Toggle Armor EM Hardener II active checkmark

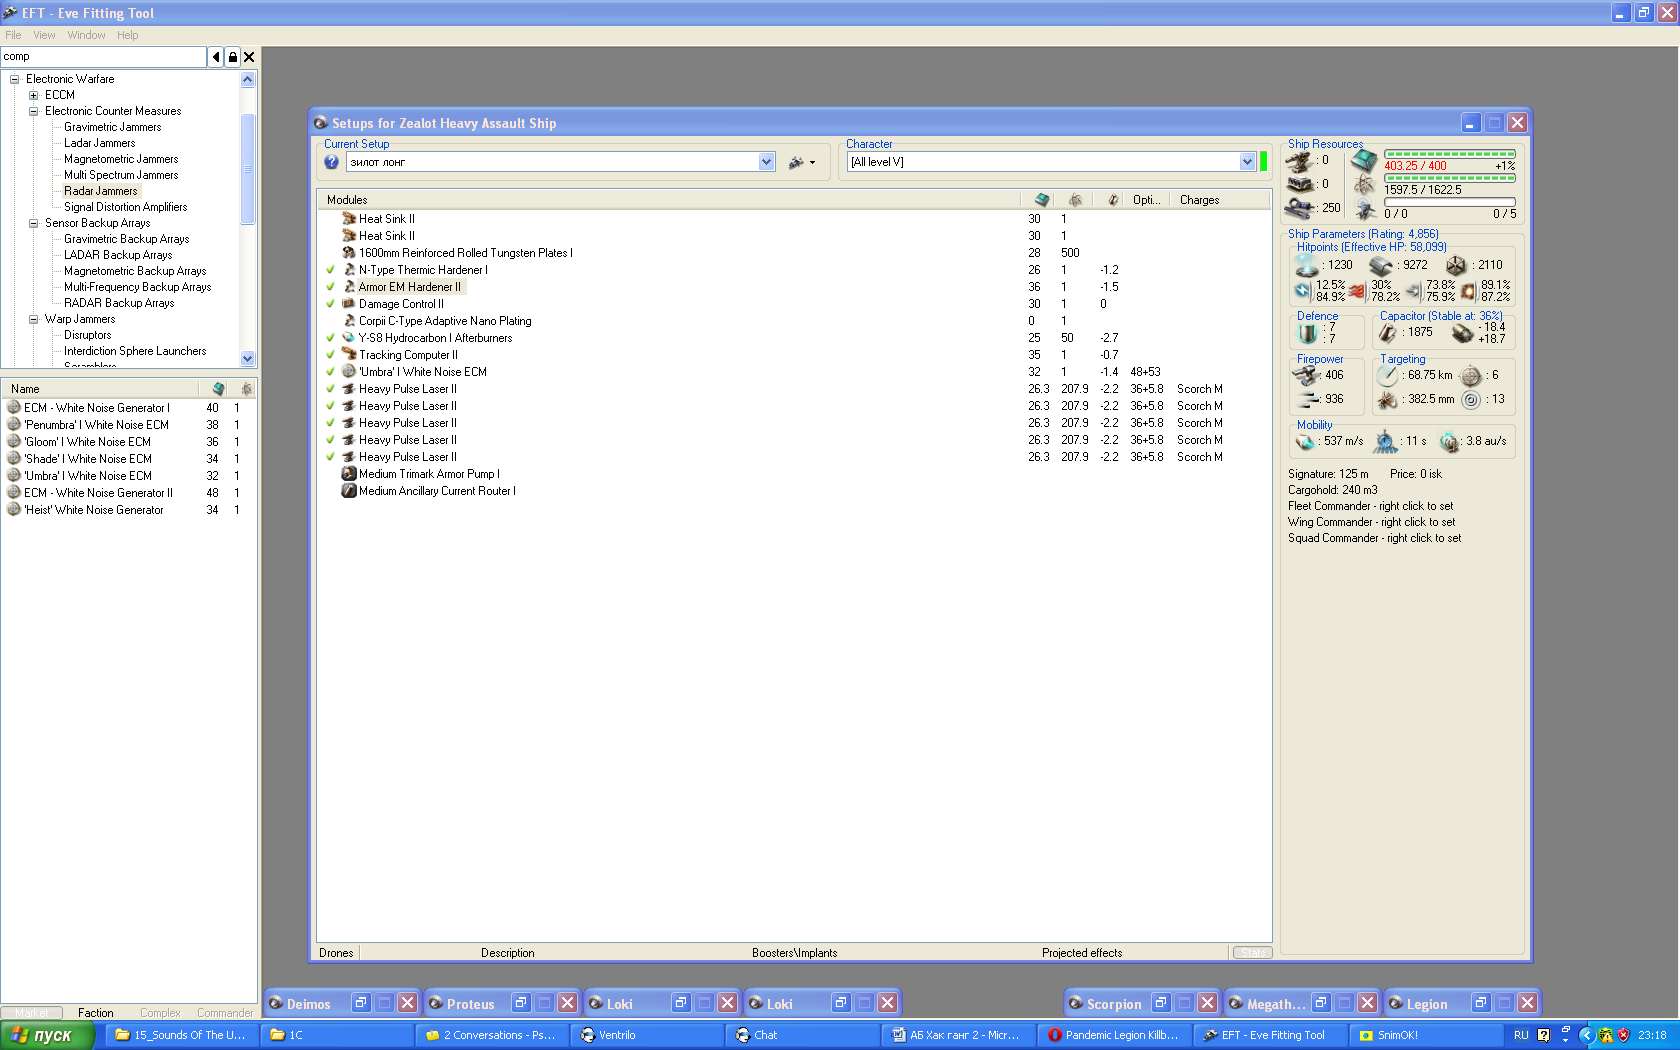[x=330, y=287]
